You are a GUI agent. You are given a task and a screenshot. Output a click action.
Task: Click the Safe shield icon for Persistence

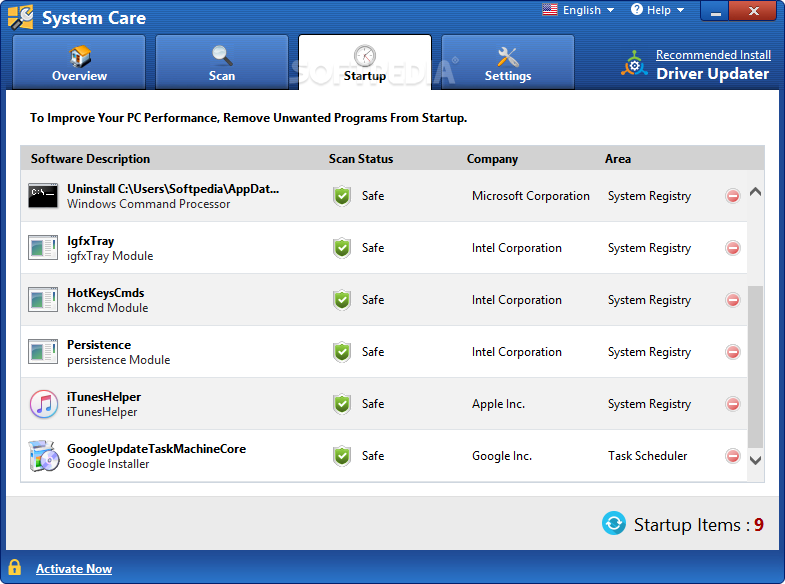coord(342,352)
